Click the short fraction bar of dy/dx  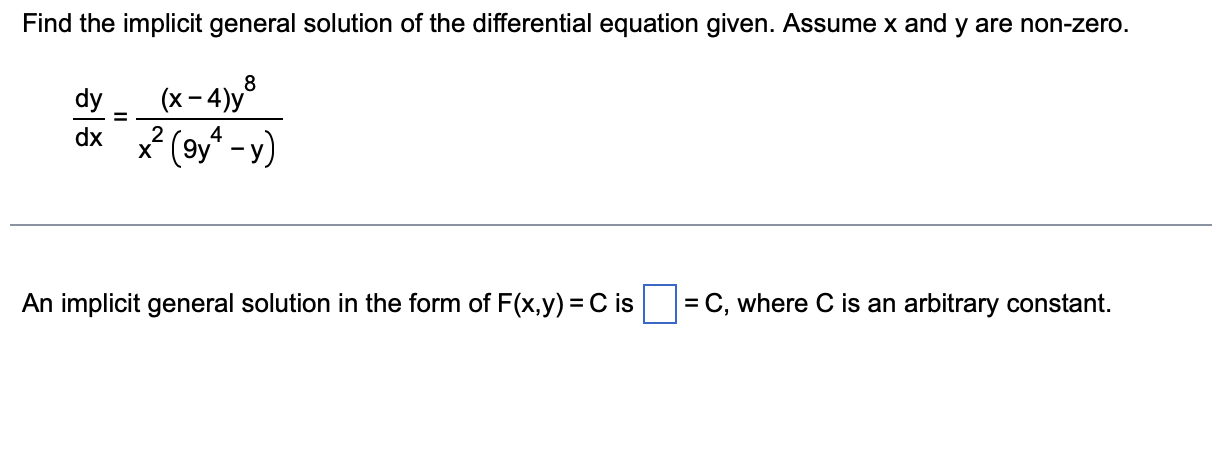(88, 120)
